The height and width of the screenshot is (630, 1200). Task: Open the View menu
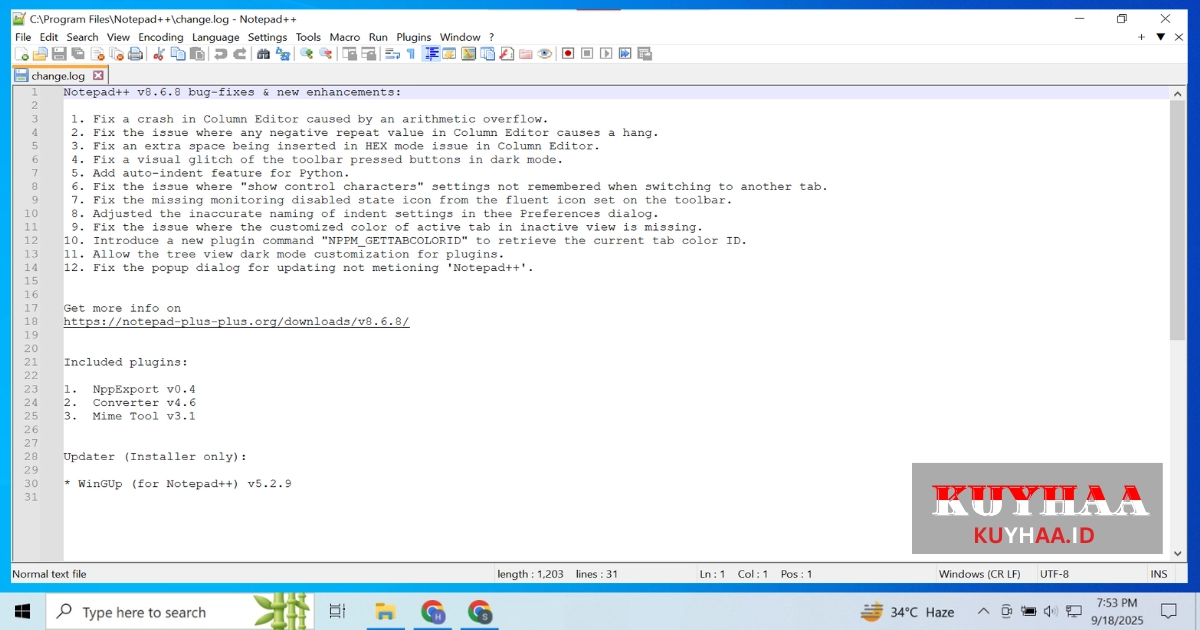118,37
